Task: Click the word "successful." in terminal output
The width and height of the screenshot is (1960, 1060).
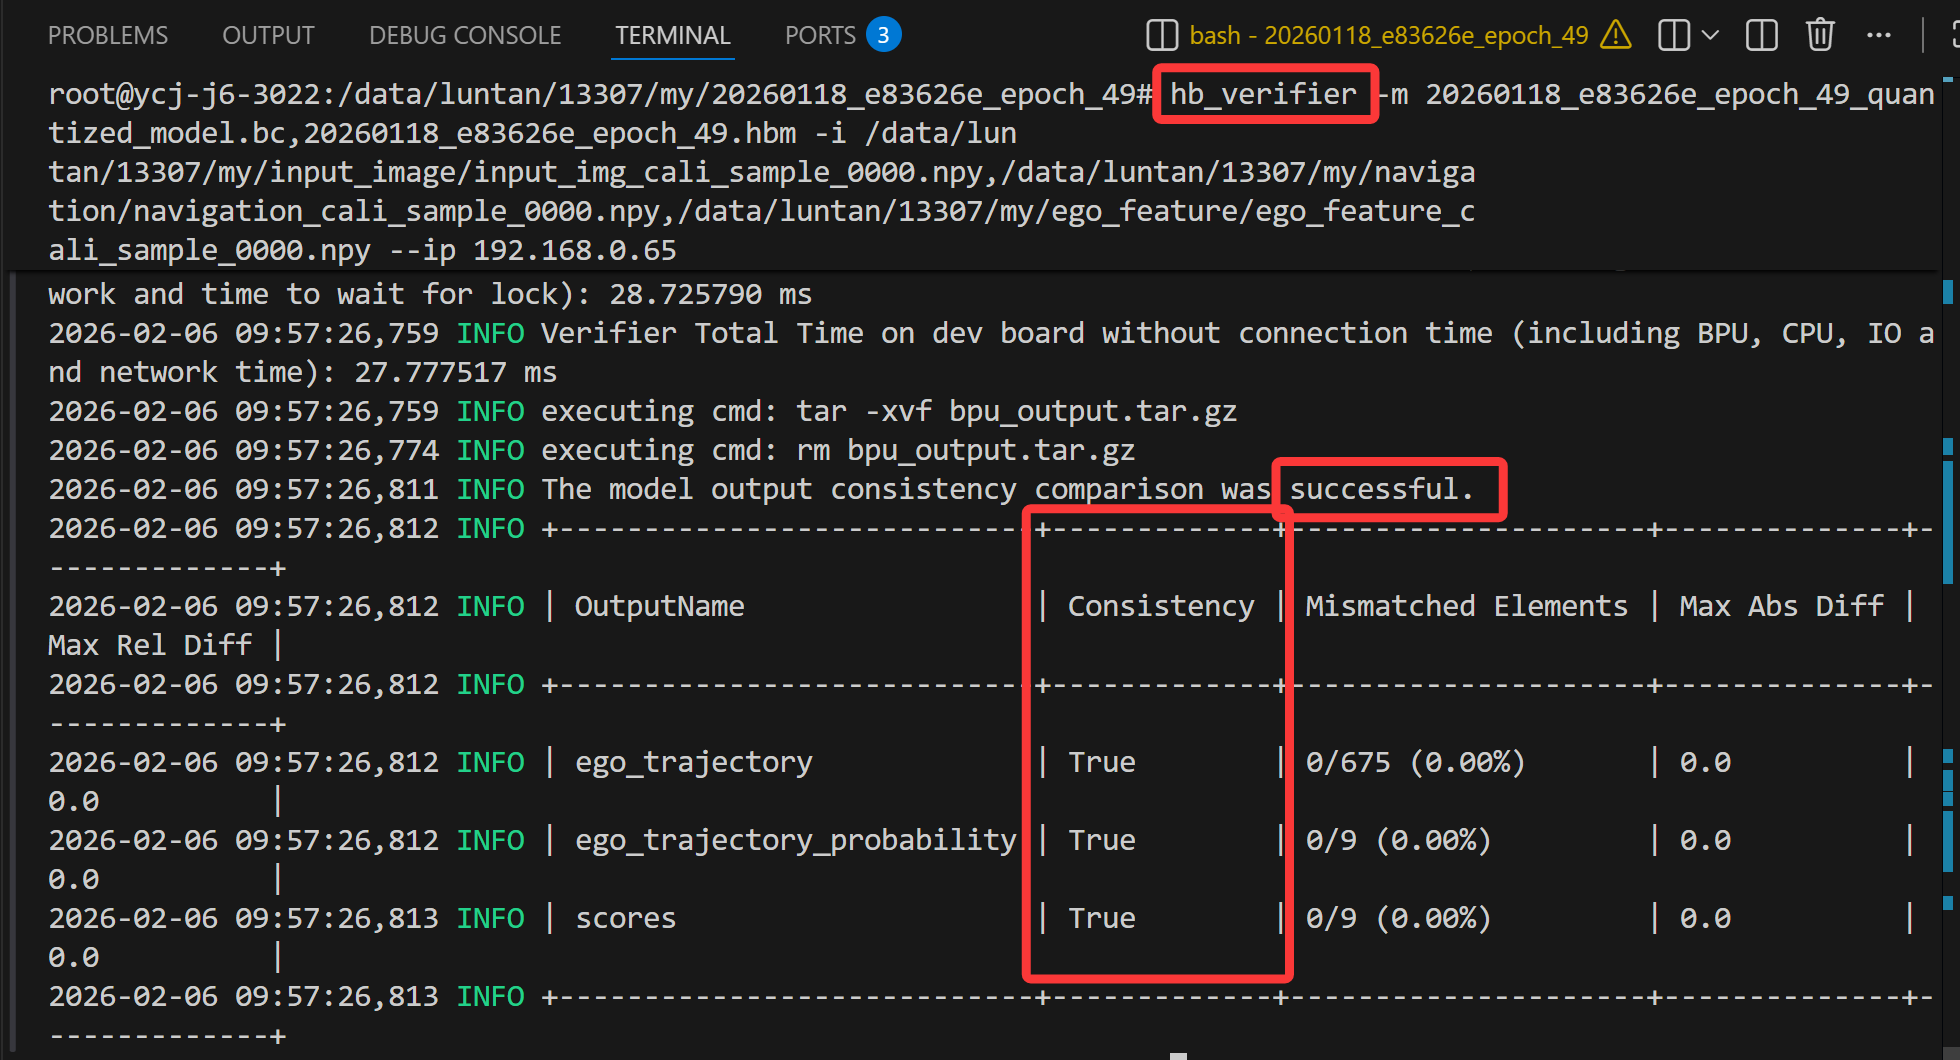Action: click(1381, 489)
